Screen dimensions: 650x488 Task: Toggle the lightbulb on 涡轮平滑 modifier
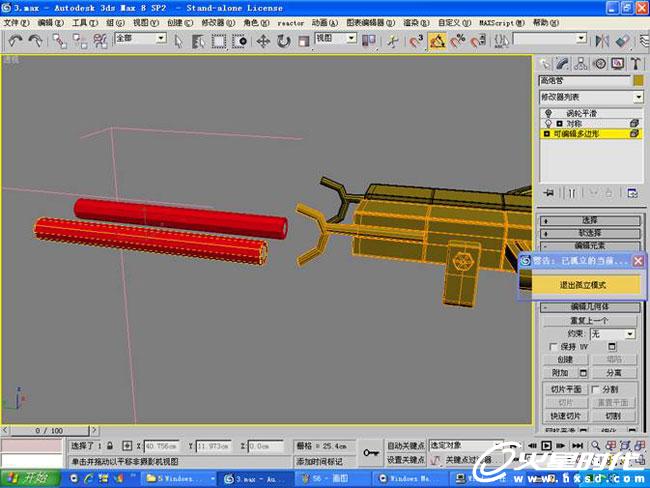click(548, 113)
